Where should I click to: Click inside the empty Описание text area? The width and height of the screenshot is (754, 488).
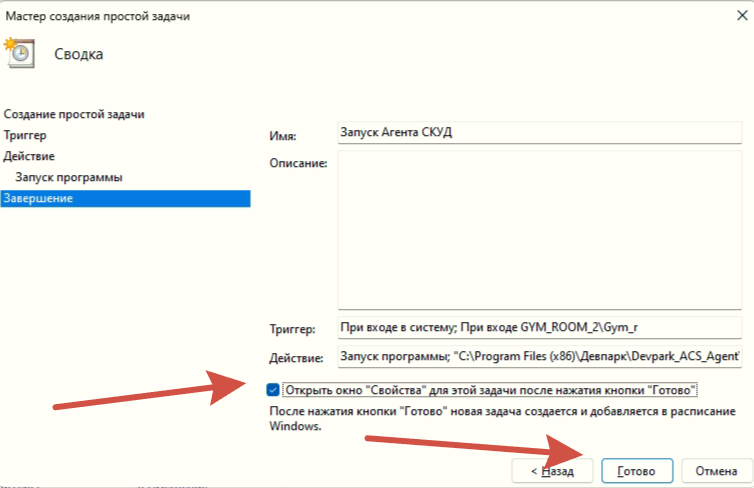(x=540, y=230)
